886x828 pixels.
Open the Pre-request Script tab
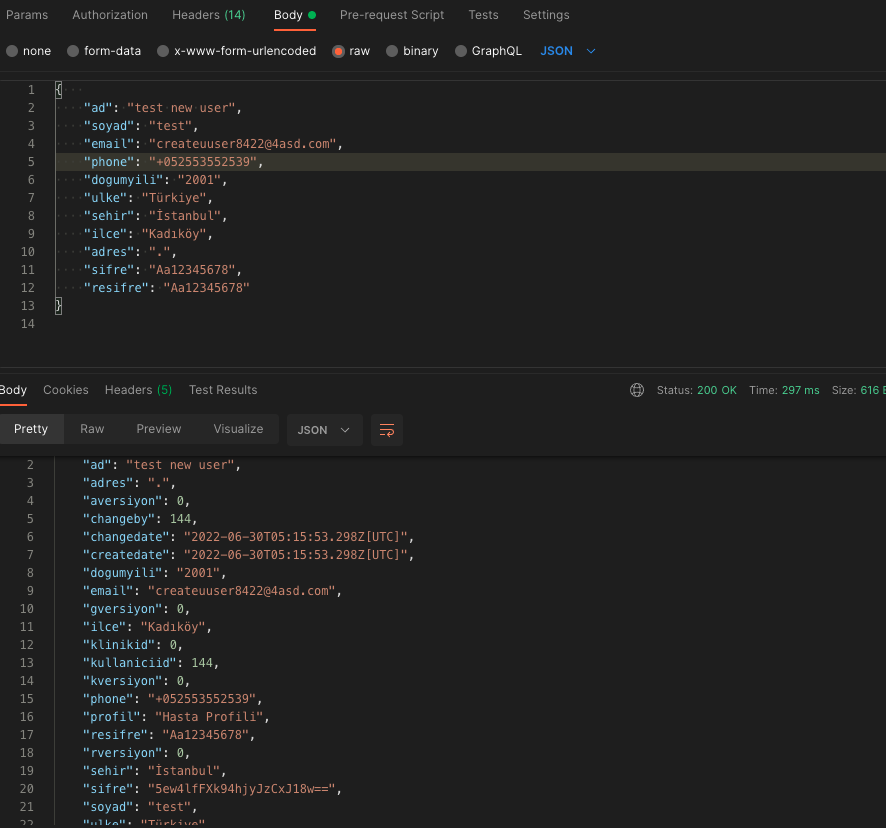point(392,15)
